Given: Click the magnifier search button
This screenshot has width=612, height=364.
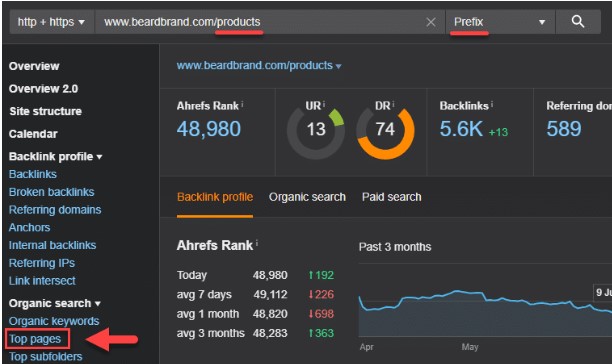Looking at the screenshot, I should pos(578,22).
